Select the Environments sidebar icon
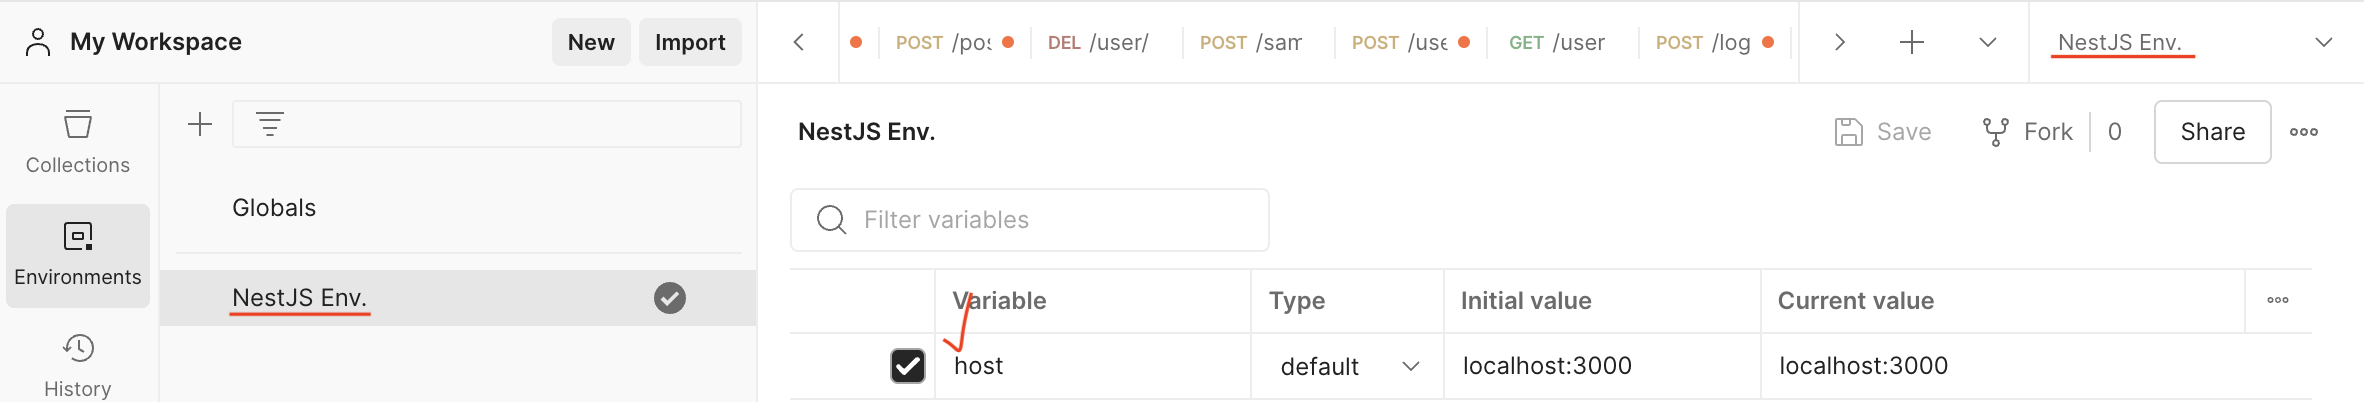 78,255
